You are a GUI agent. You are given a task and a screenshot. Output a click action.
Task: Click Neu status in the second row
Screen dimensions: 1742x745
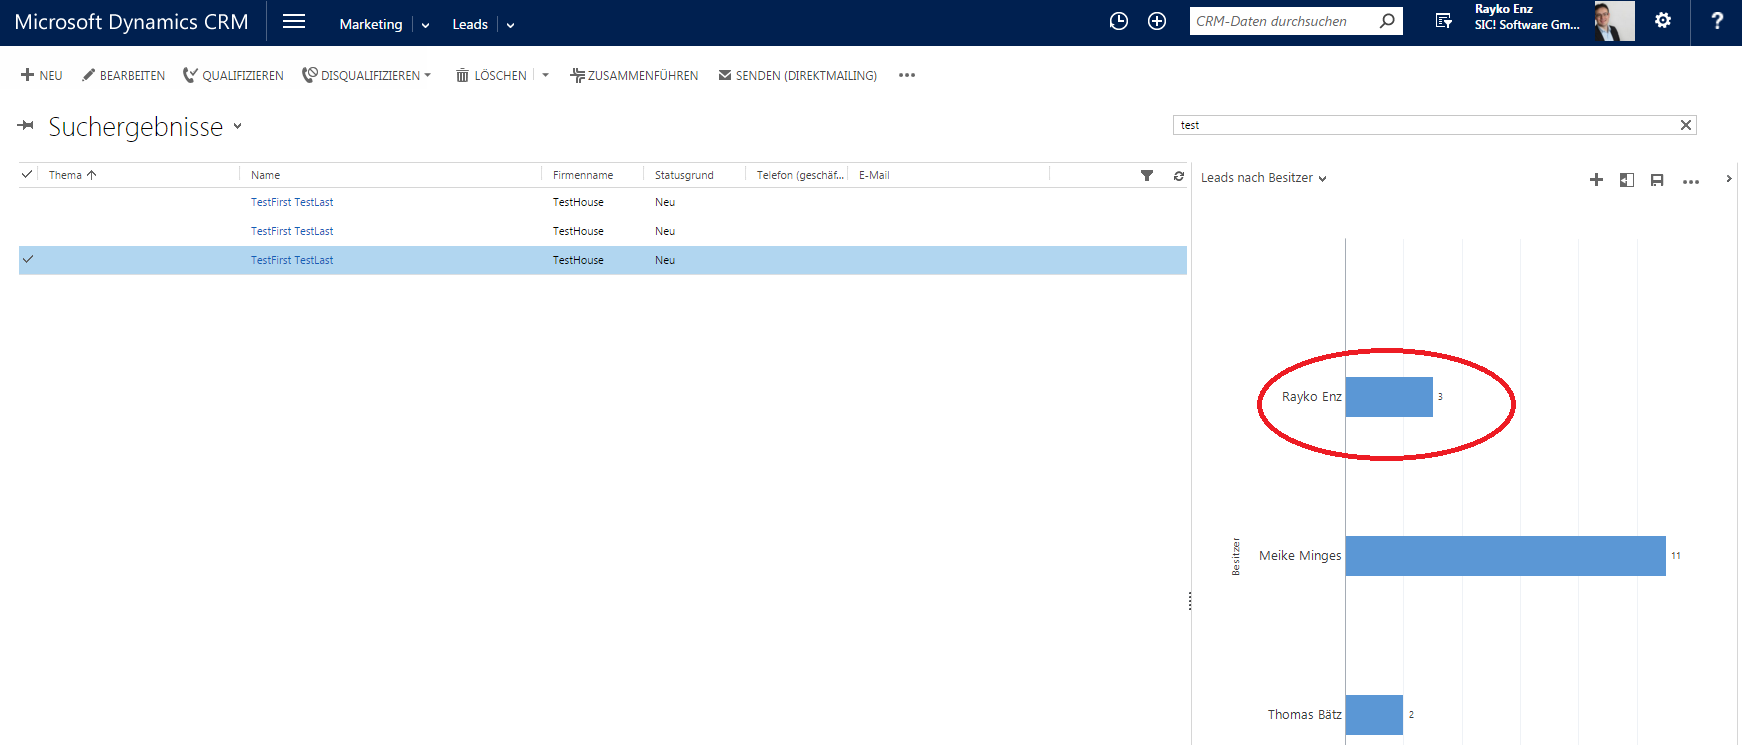(x=665, y=231)
